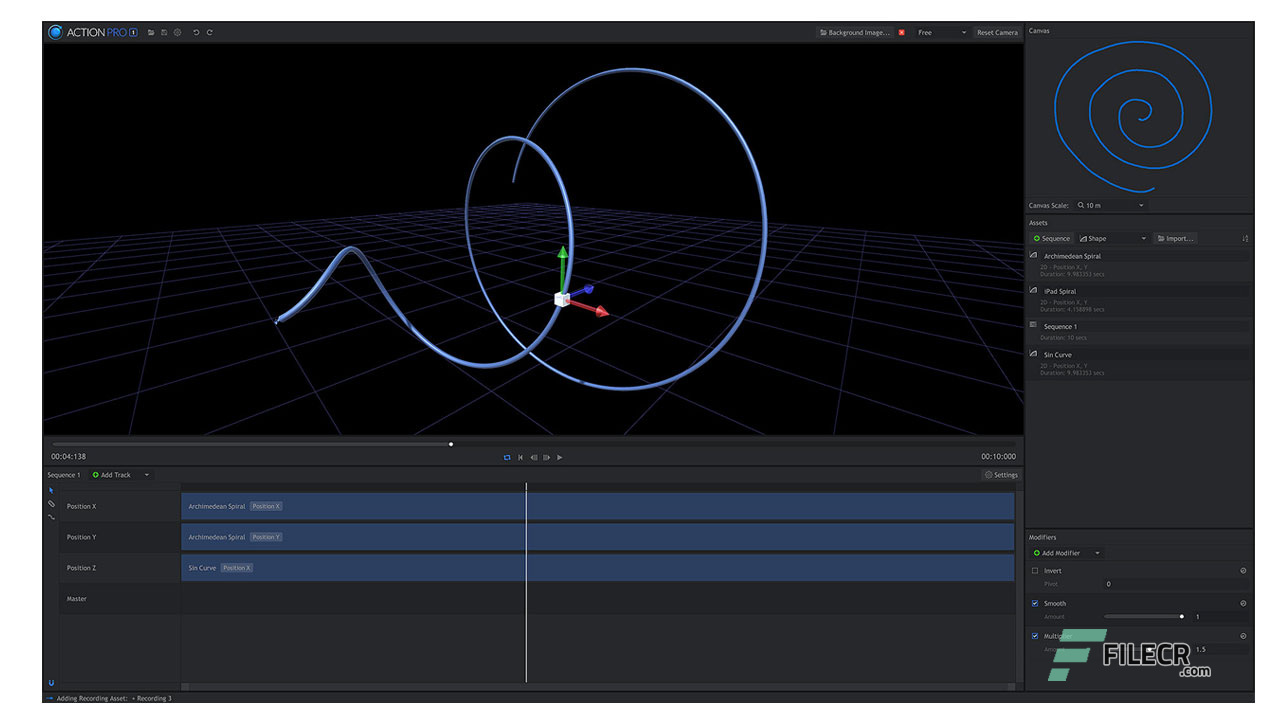Click Sin Curve clip on Position Z
This screenshot has height=720, width=1280.
click(x=598, y=568)
